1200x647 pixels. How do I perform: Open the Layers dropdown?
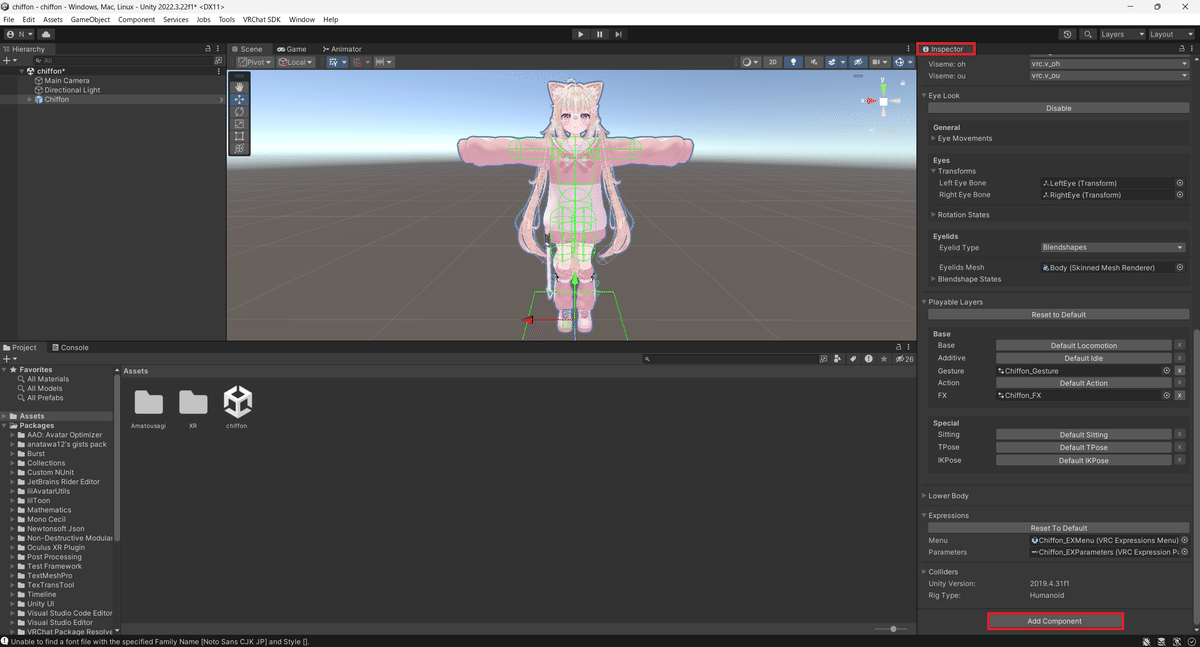[1120, 34]
